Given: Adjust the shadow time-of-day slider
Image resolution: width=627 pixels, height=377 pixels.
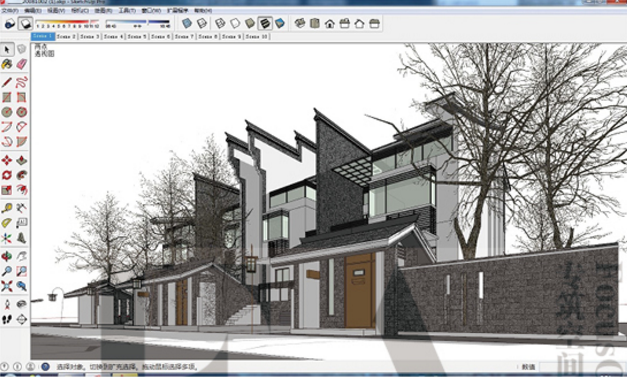Looking at the screenshot, I should pyautogui.click(x=138, y=24).
